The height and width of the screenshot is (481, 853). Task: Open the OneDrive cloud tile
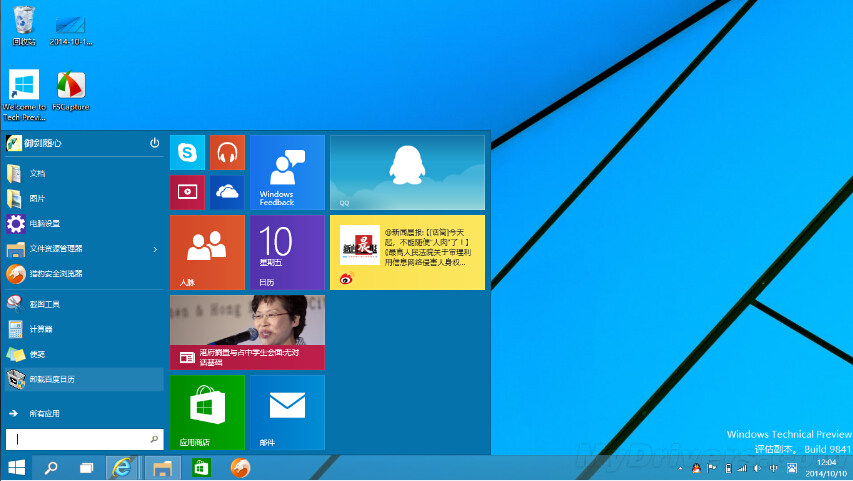point(227,192)
